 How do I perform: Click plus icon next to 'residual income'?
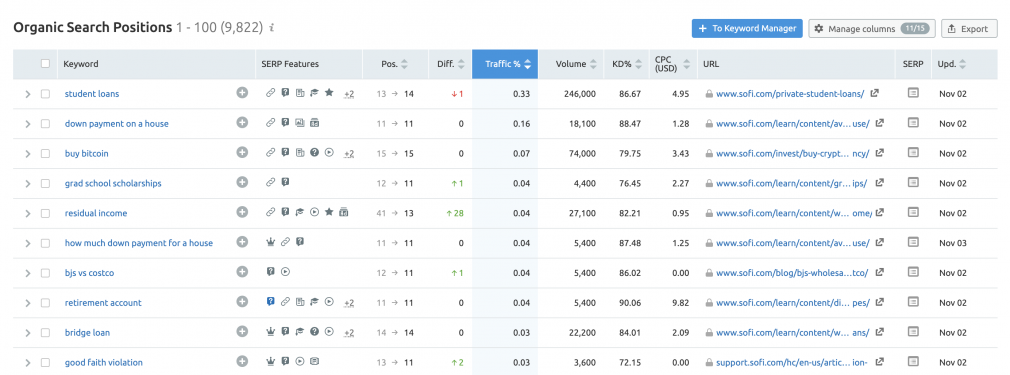242,212
